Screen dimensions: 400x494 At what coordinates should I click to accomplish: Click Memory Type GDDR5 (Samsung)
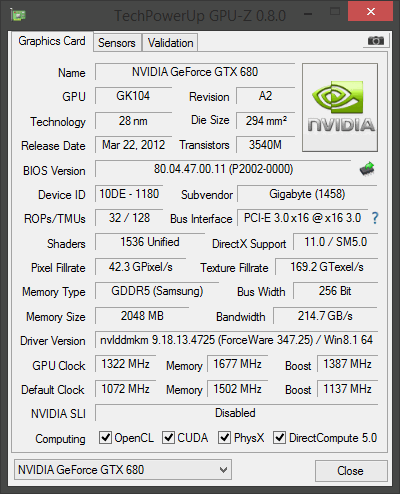pos(157,291)
